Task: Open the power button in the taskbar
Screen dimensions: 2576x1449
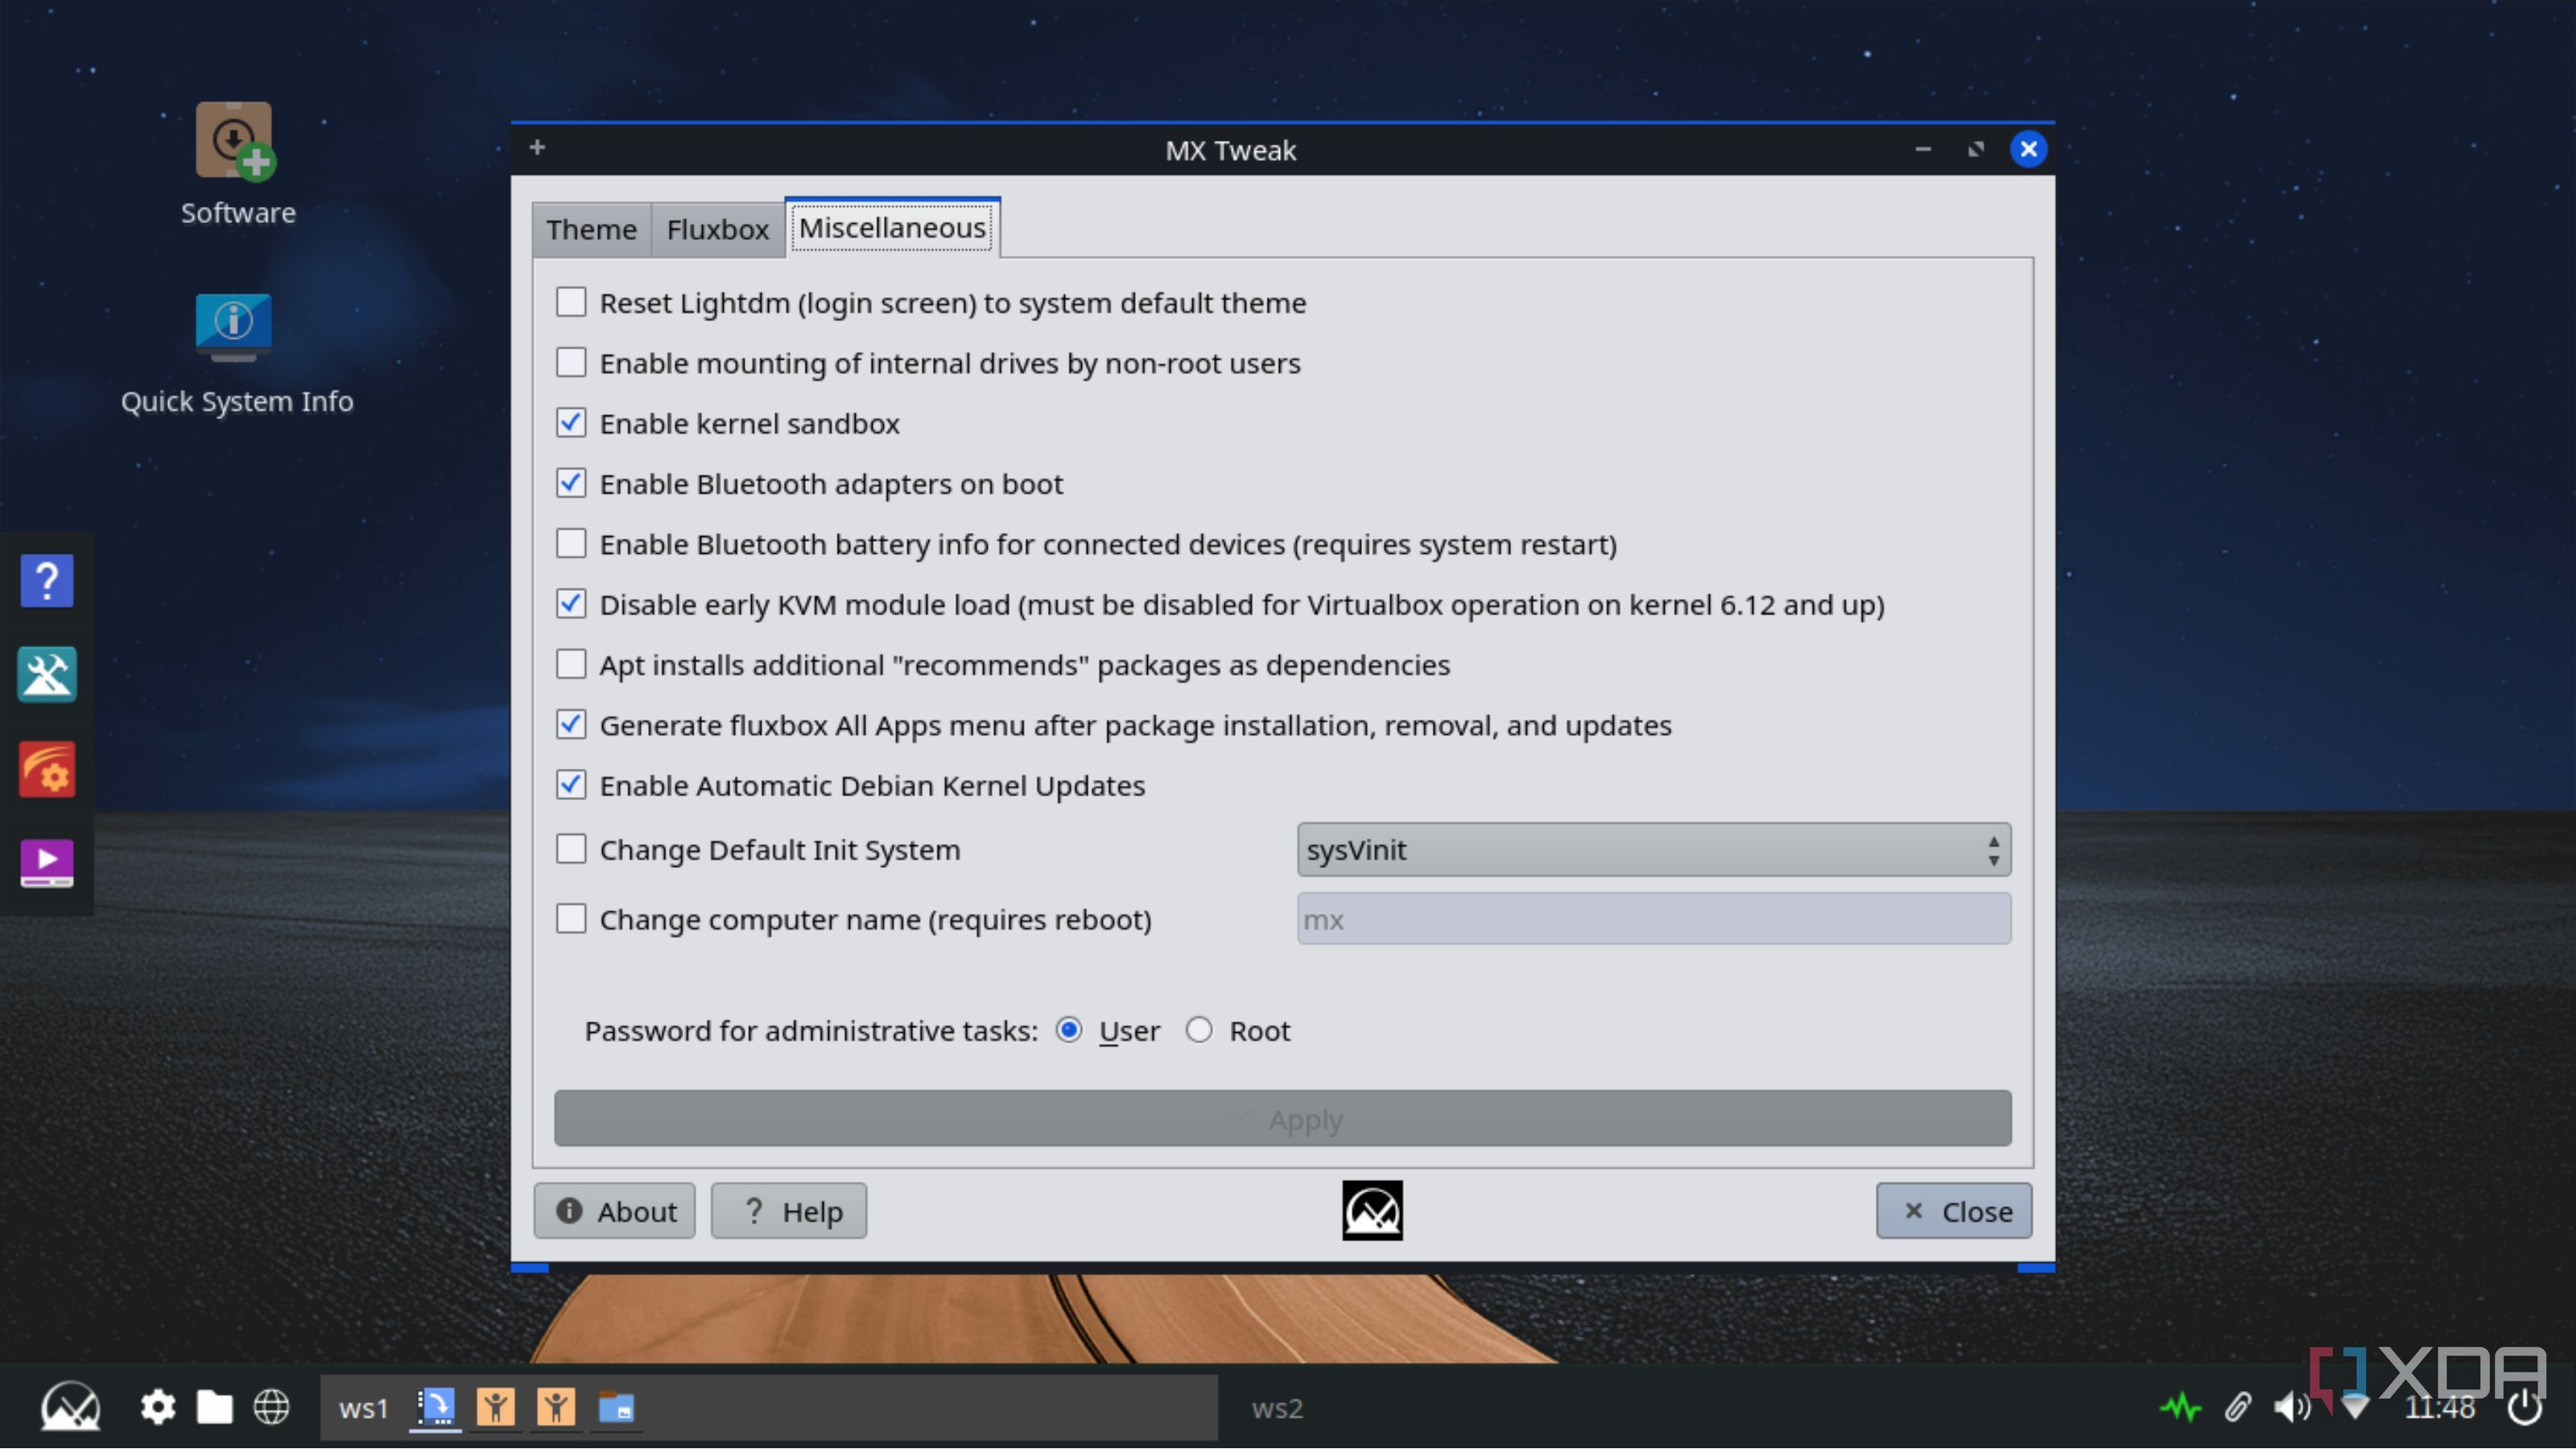Action: click(x=2525, y=1408)
